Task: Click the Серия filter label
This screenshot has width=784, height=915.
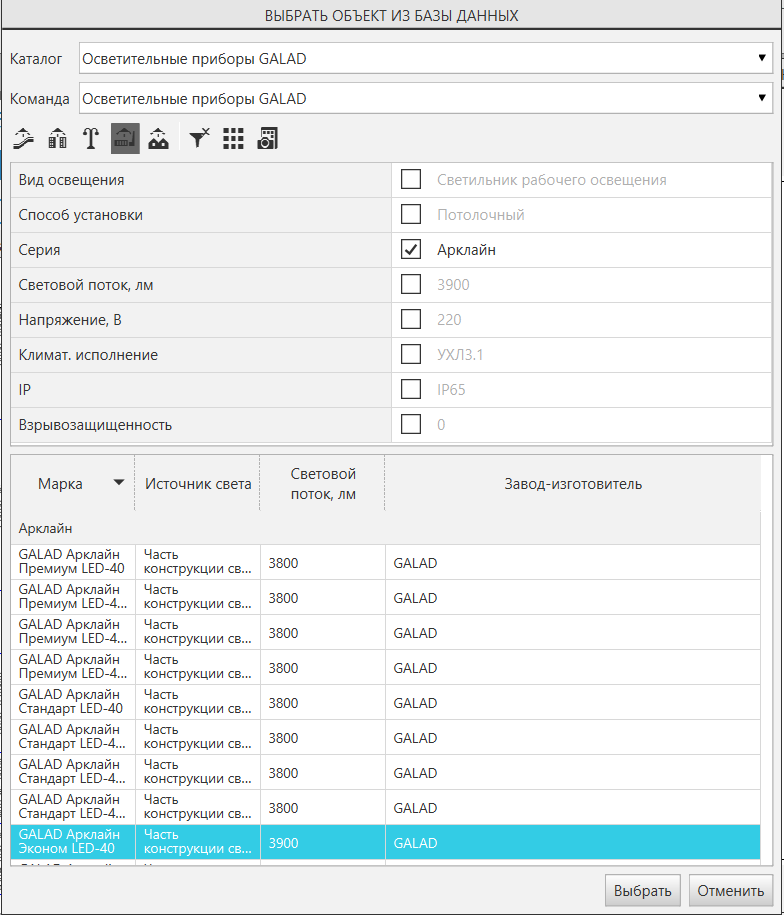Action: pos(39,250)
